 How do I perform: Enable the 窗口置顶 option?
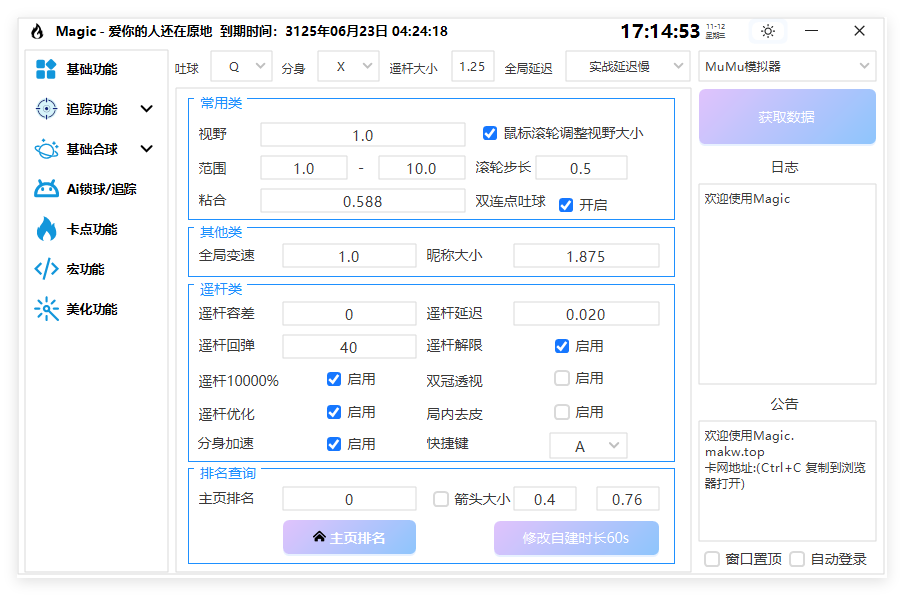coord(714,559)
